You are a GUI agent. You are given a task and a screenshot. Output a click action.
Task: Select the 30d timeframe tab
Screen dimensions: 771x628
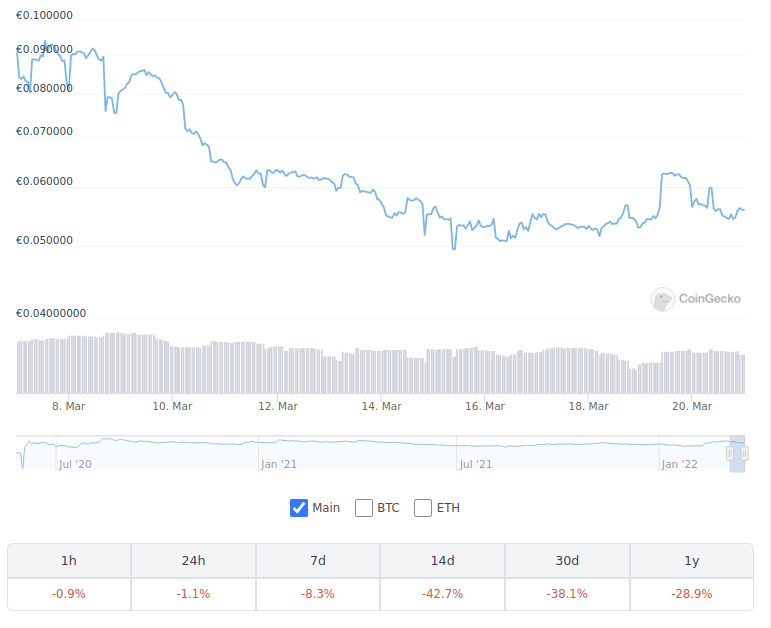click(x=567, y=561)
